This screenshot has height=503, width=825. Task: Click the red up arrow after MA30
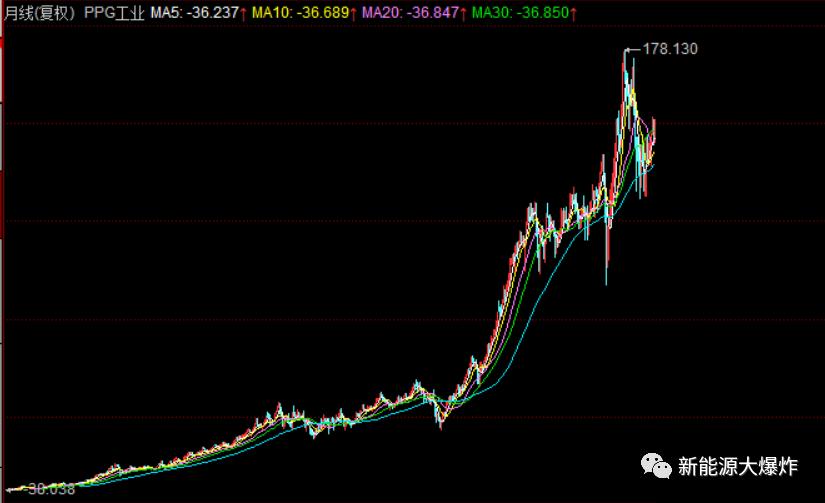coord(574,13)
